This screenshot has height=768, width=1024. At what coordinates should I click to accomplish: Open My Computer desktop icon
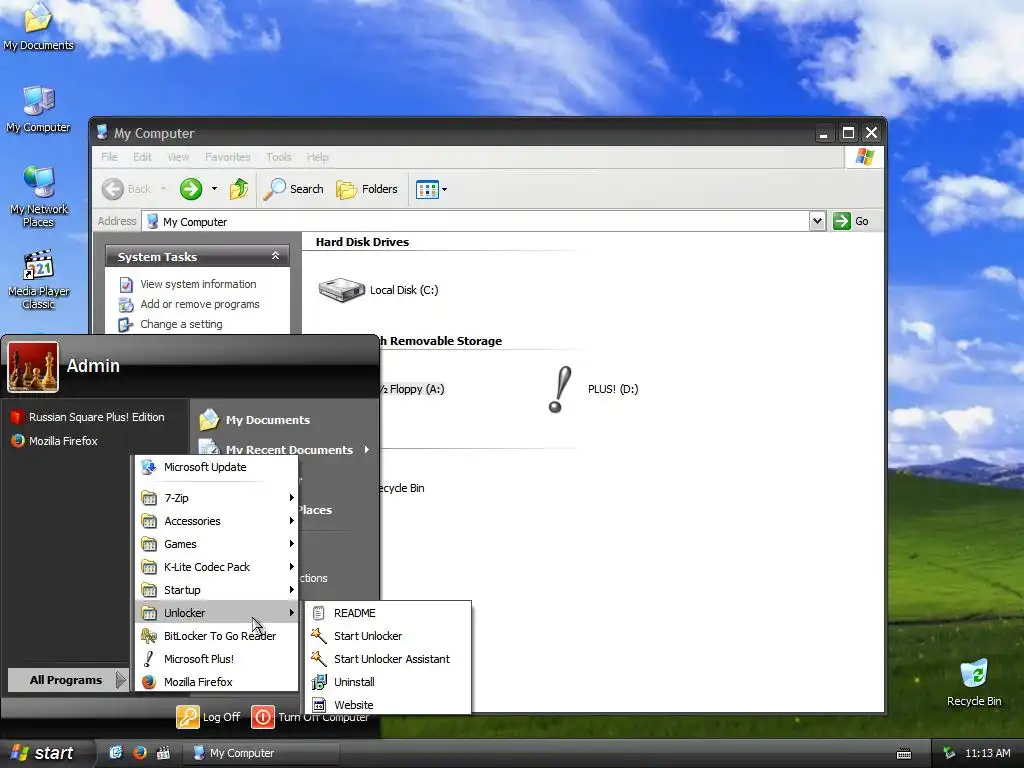pos(38,108)
